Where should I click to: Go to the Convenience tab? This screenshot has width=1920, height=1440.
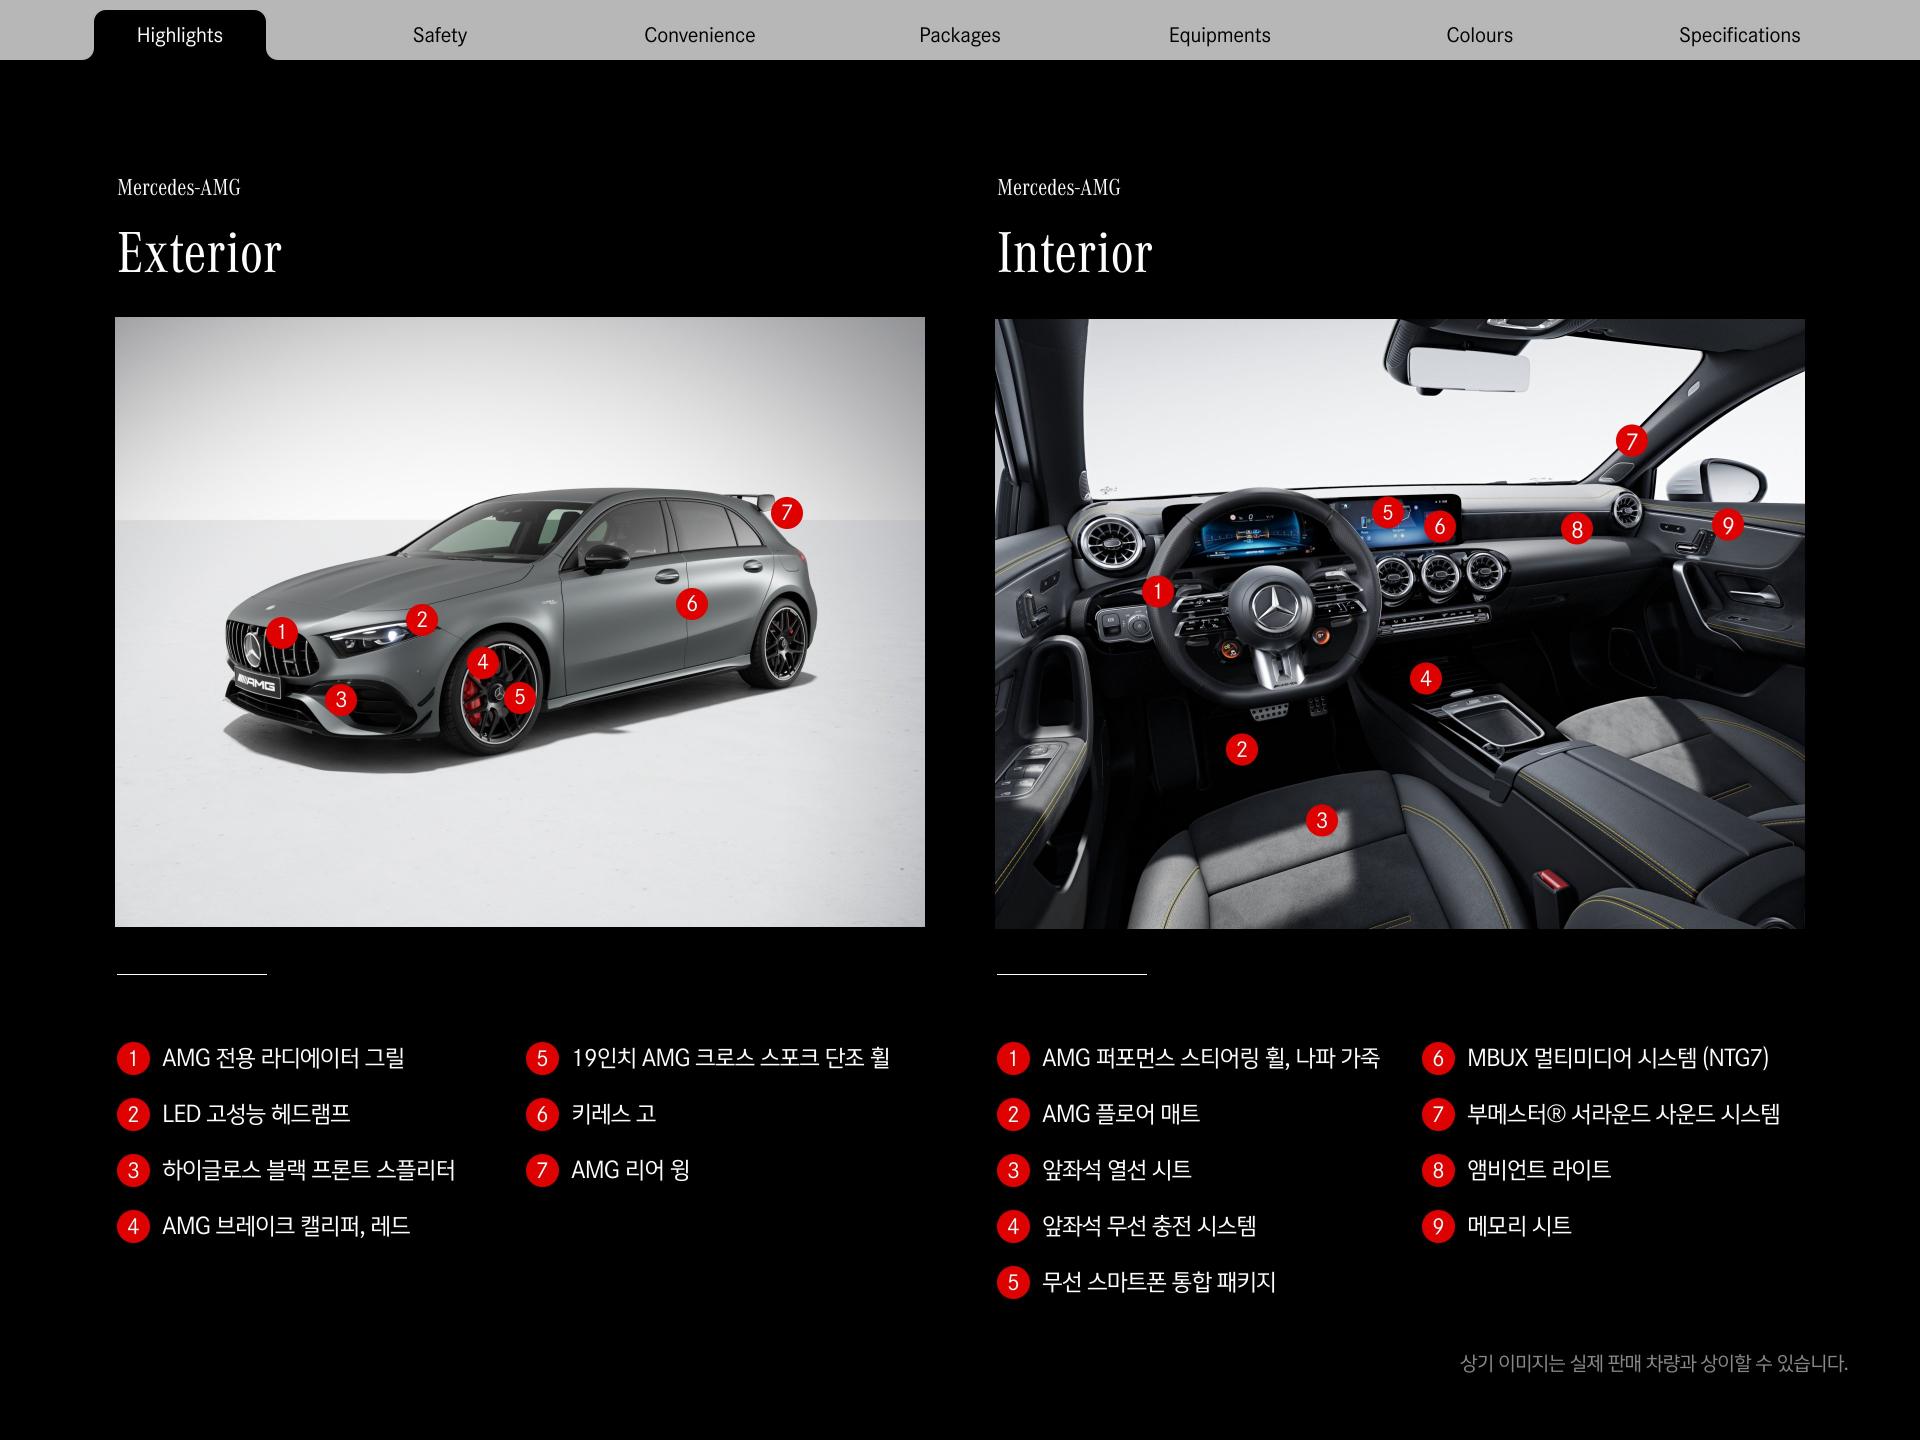click(700, 35)
